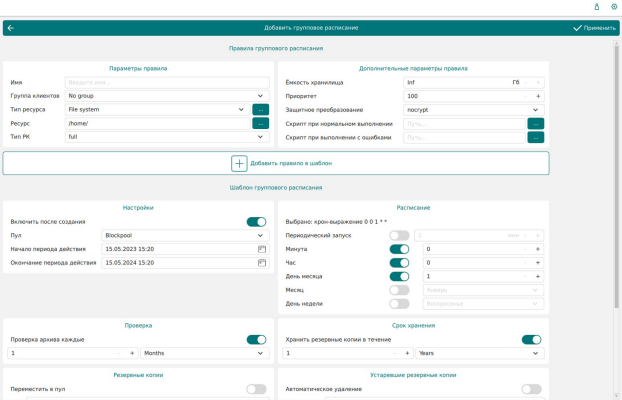
Task: Enable Периодический запуск switch
Action: (399, 235)
